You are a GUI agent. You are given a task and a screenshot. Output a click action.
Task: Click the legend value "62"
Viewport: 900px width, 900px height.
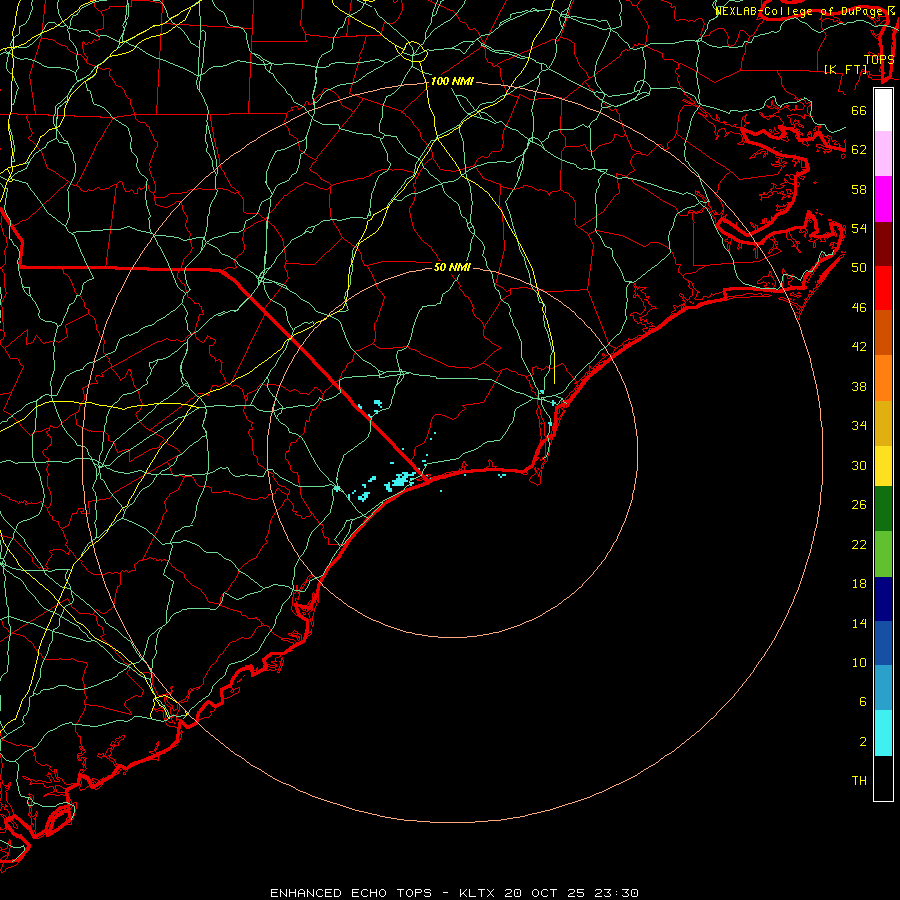click(859, 150)
